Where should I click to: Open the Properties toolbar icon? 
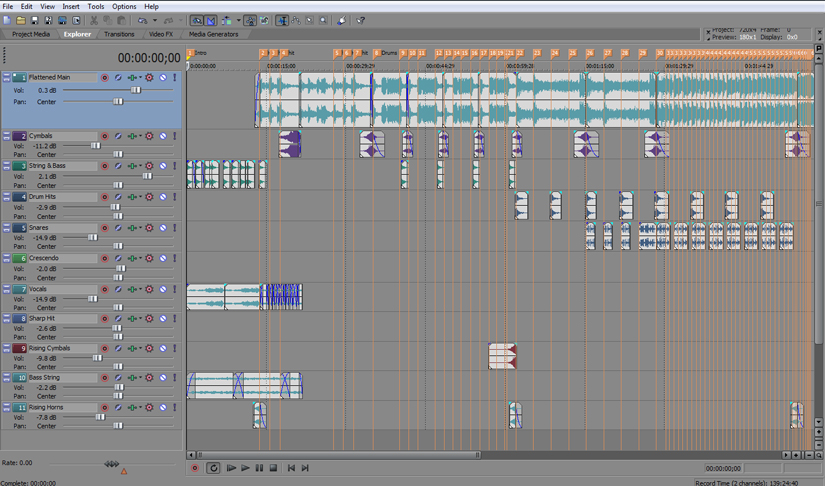coord(76,21)
